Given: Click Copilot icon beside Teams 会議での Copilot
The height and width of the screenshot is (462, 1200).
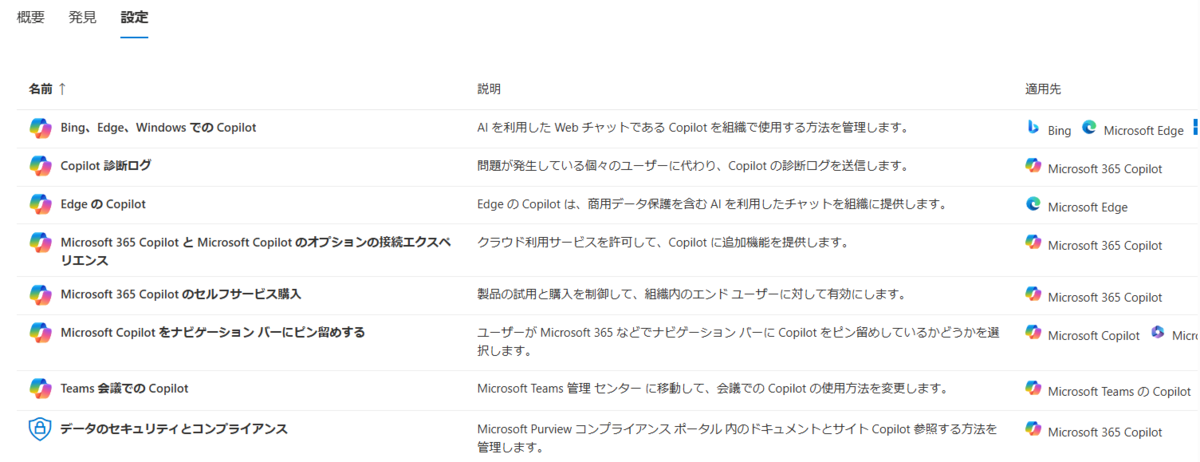Looking at the screenshot, I should click(40, 388).
